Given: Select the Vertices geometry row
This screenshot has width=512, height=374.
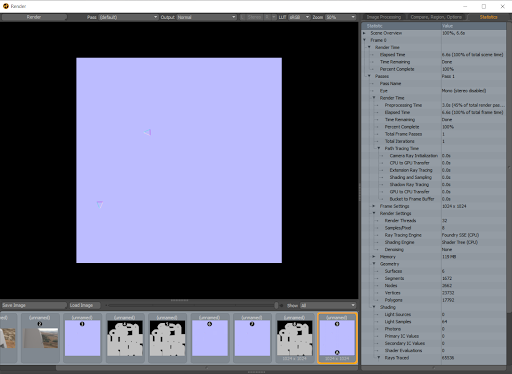Looking at the screenshot, I should (434, 293).
